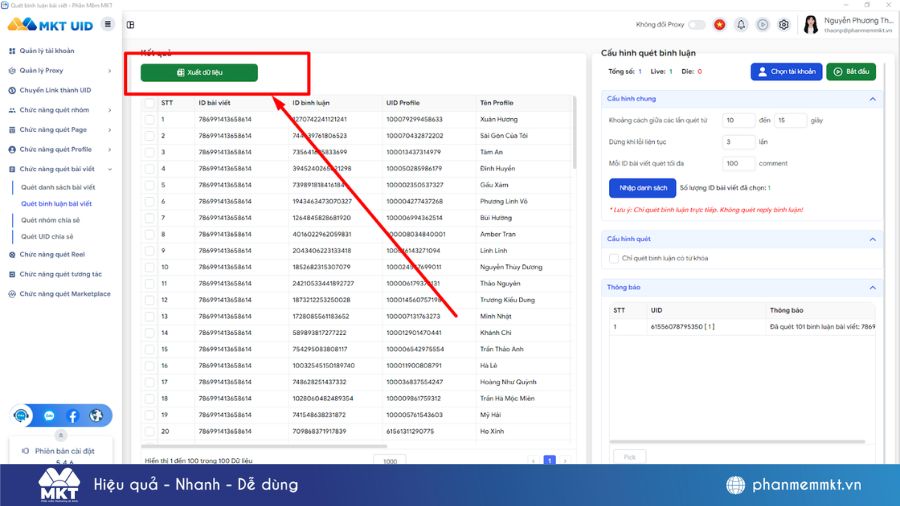The image size is (900, 506).
Task: Click the chat message icon in the sidebar footer
Action: pyautogui.click(x=49, y=416)
